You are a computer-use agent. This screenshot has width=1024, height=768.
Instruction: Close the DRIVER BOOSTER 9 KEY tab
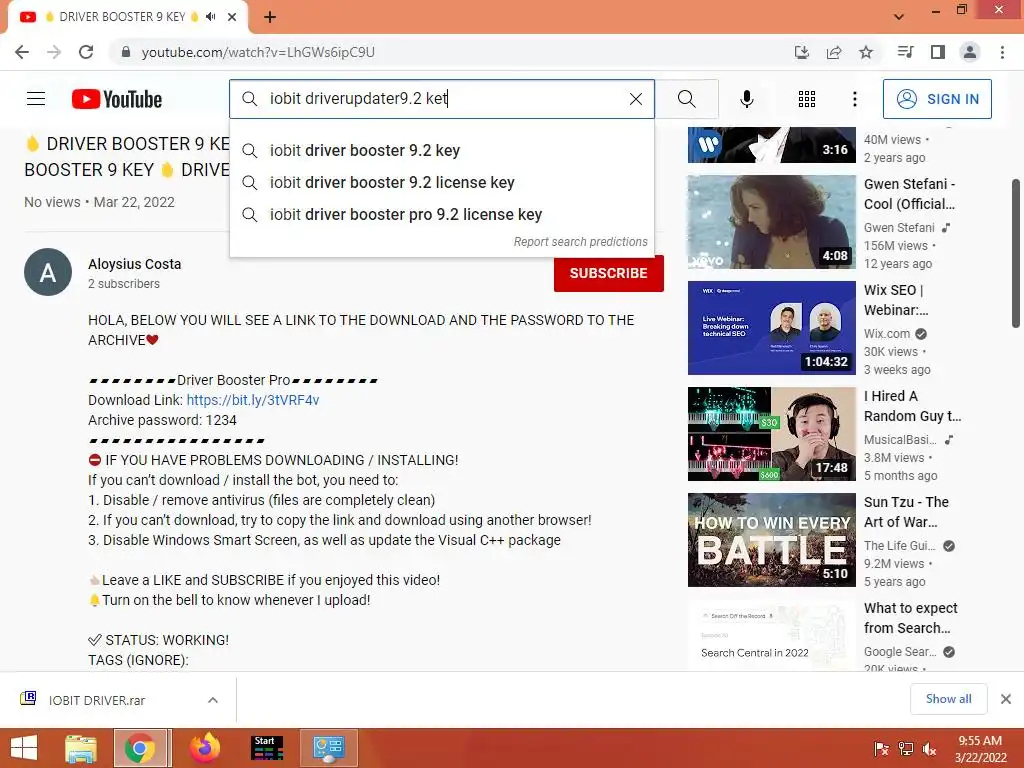click(x=232, y=17)
